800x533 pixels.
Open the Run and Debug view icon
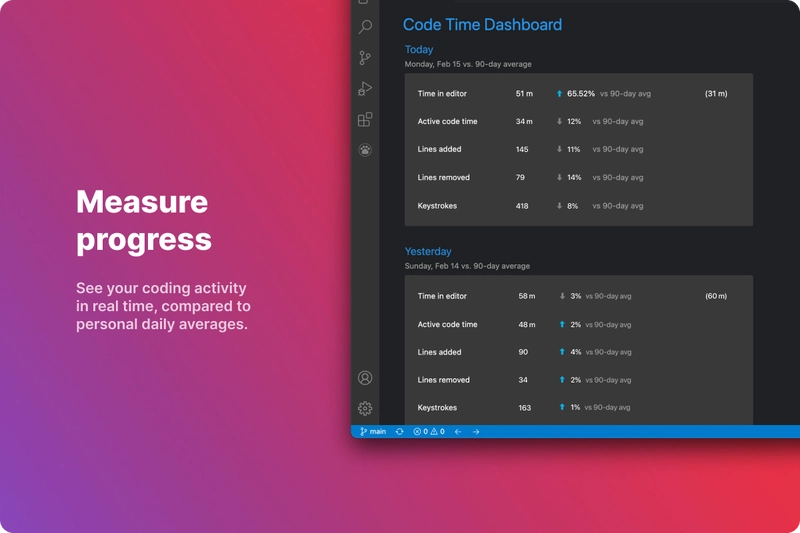[365, 89]
